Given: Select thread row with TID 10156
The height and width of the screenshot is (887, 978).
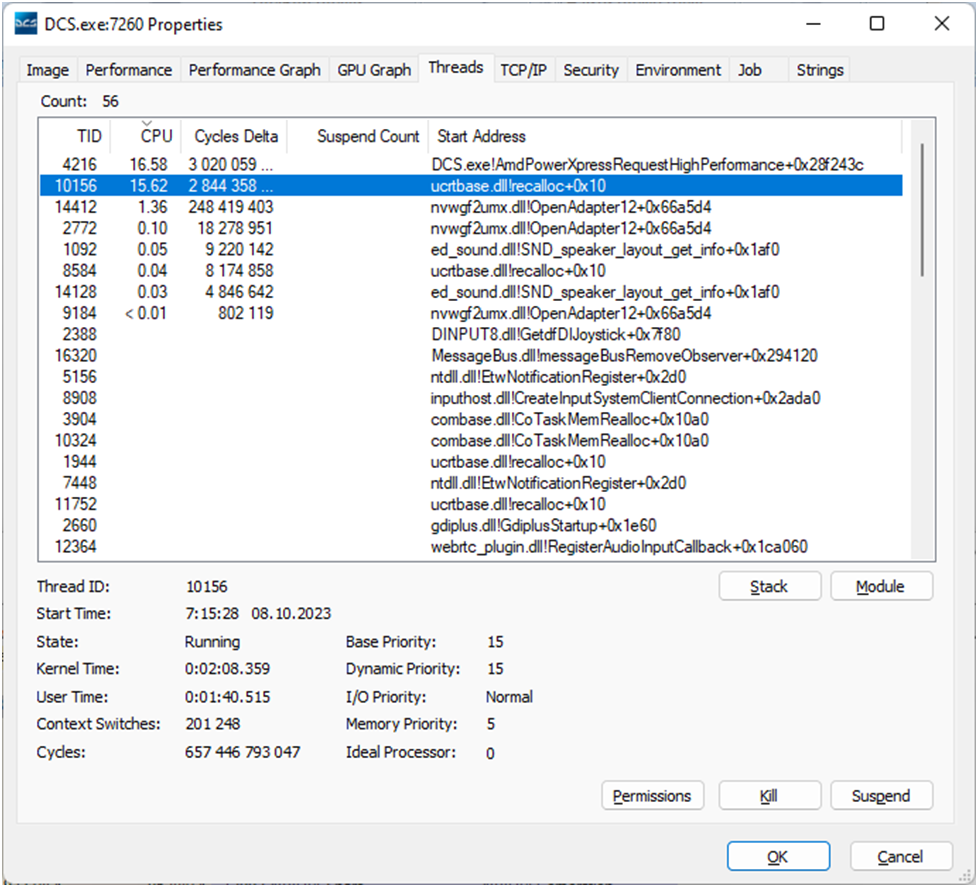Looking at the screenshot, I should click(471, 186).
